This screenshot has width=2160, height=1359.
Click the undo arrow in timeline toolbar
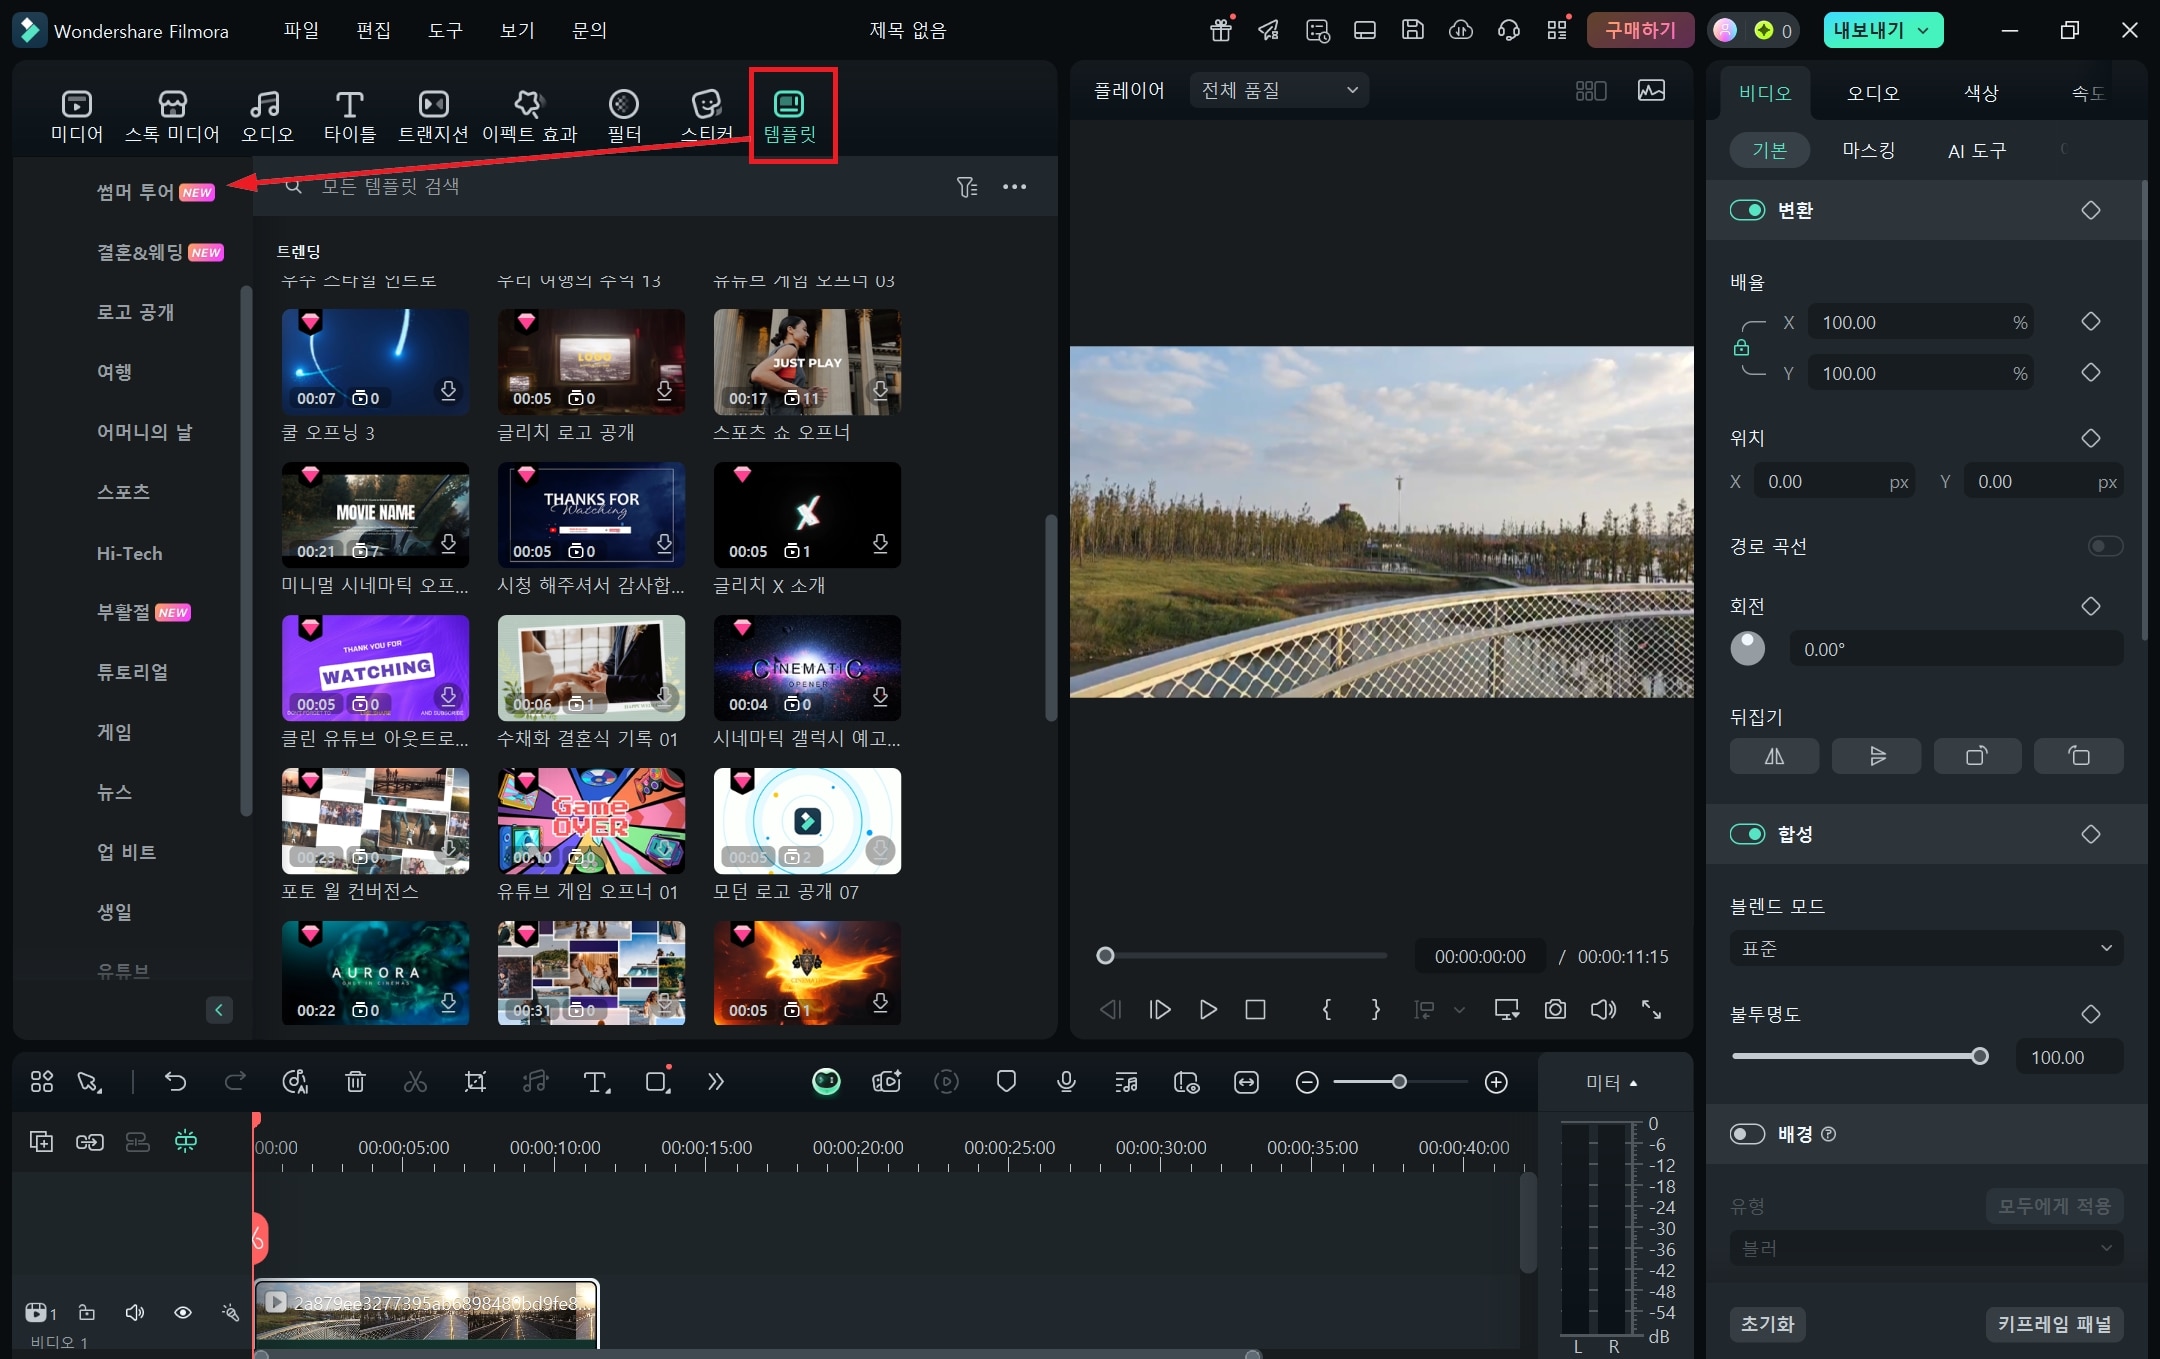tap(176, 1081)
